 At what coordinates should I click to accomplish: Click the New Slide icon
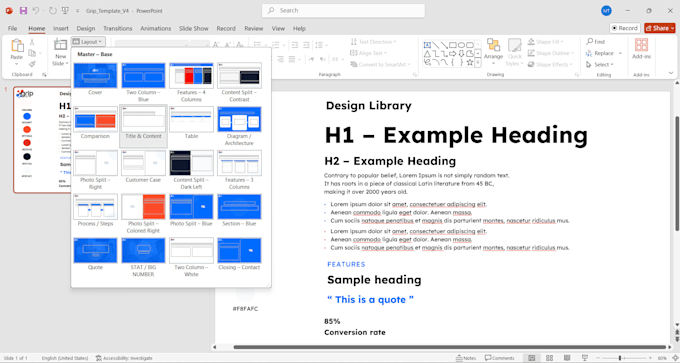tap(60, 45)
